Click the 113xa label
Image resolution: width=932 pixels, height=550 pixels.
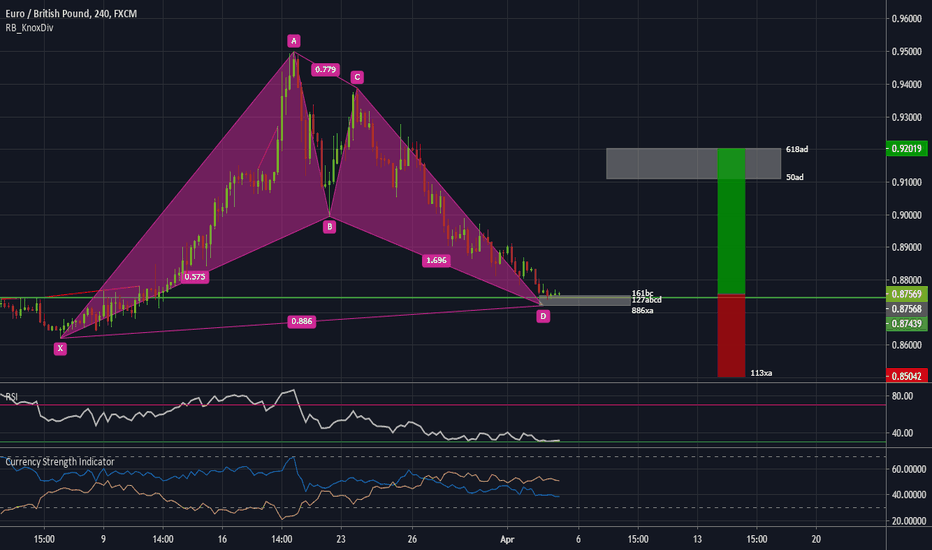[761, 373]
